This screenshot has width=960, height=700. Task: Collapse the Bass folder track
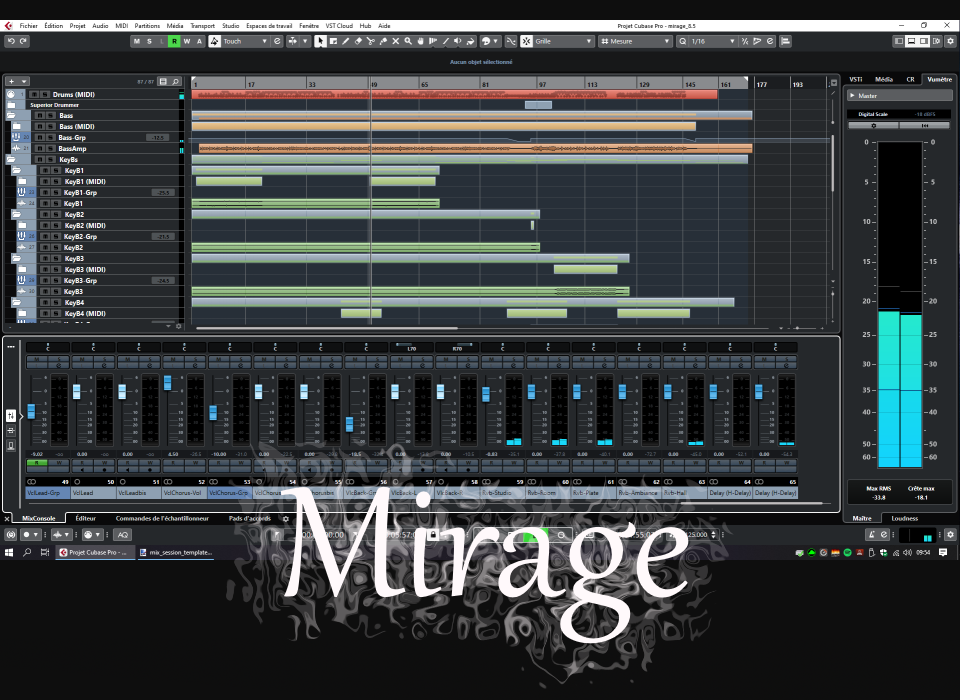(x=11, y=115)
